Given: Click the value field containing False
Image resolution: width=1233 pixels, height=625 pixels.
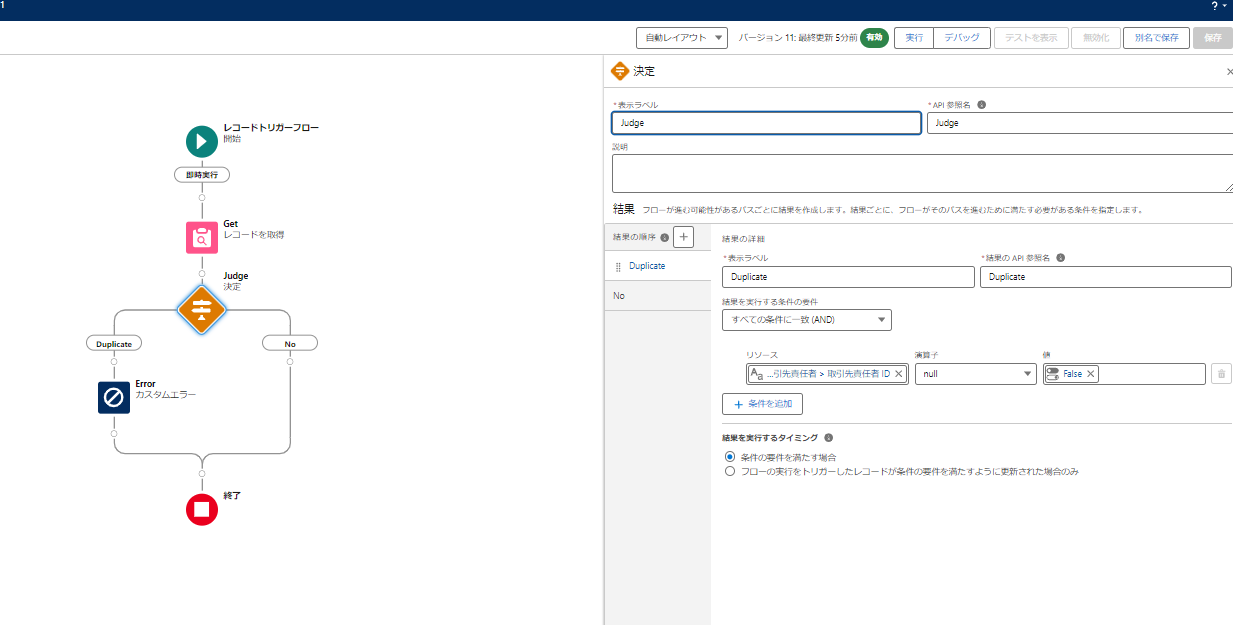Looking at the screenshot, I should (x=1124, y=374).
